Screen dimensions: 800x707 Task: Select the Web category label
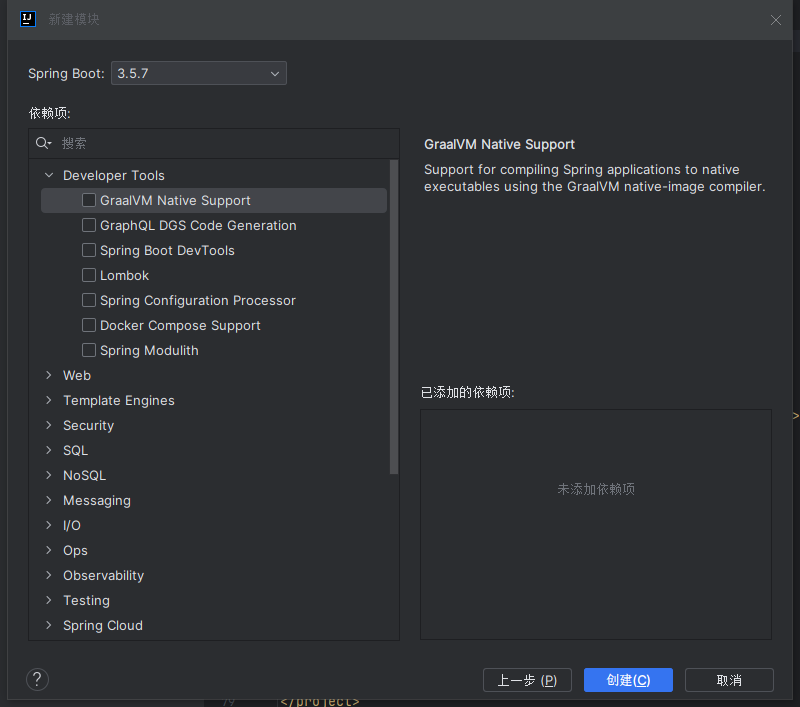pos(77,375)
